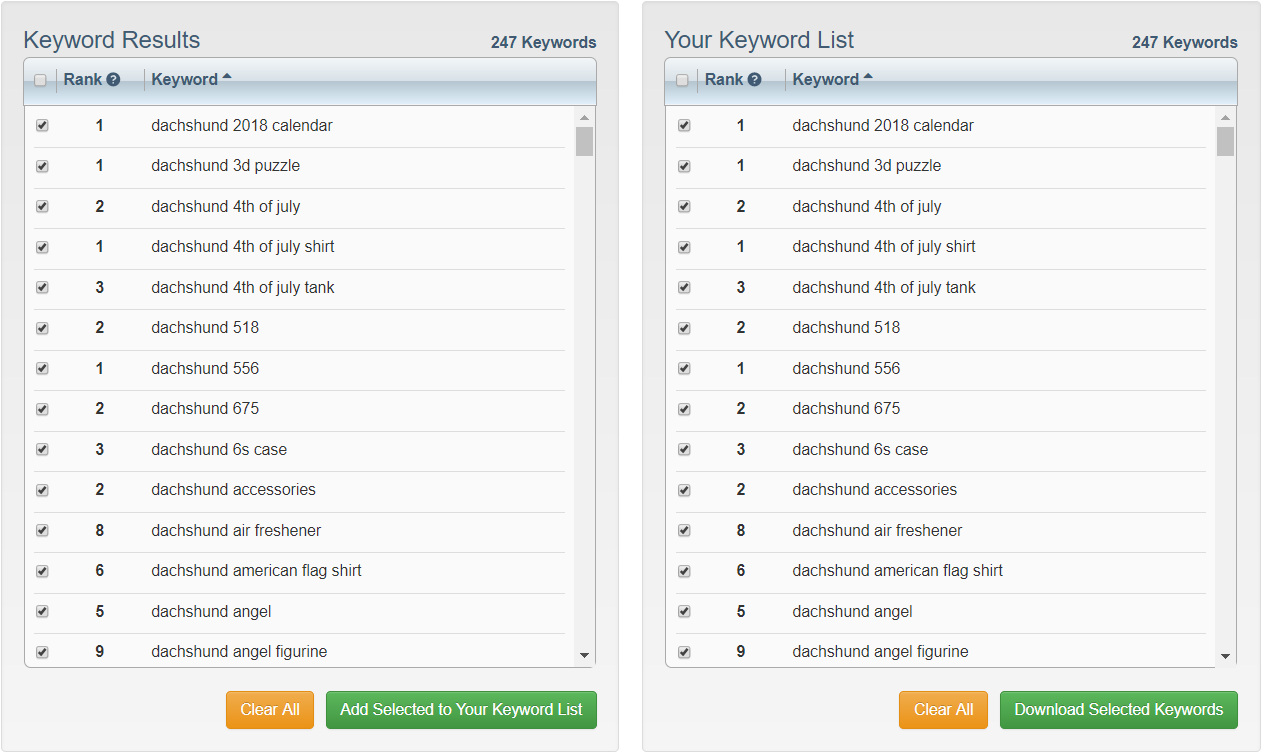Image resolution: width=1262 pixels, height=753 pixels.
Task: Uncheck "dachshund 2018 calendar" in Keyword Results
Action: [x=42, y=126]
